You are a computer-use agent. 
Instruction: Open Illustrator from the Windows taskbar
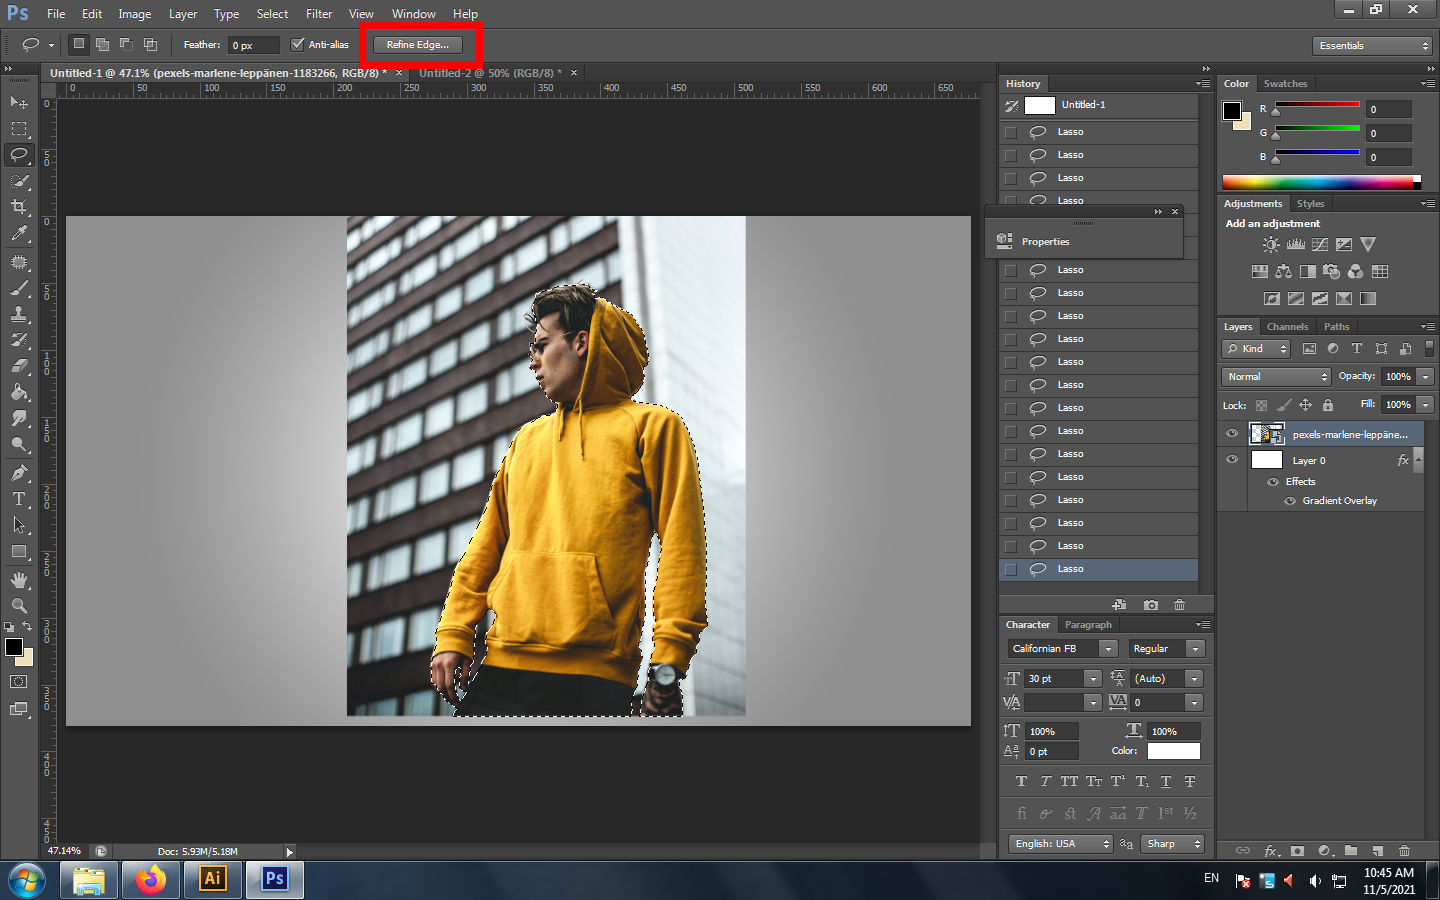[213, 879]
